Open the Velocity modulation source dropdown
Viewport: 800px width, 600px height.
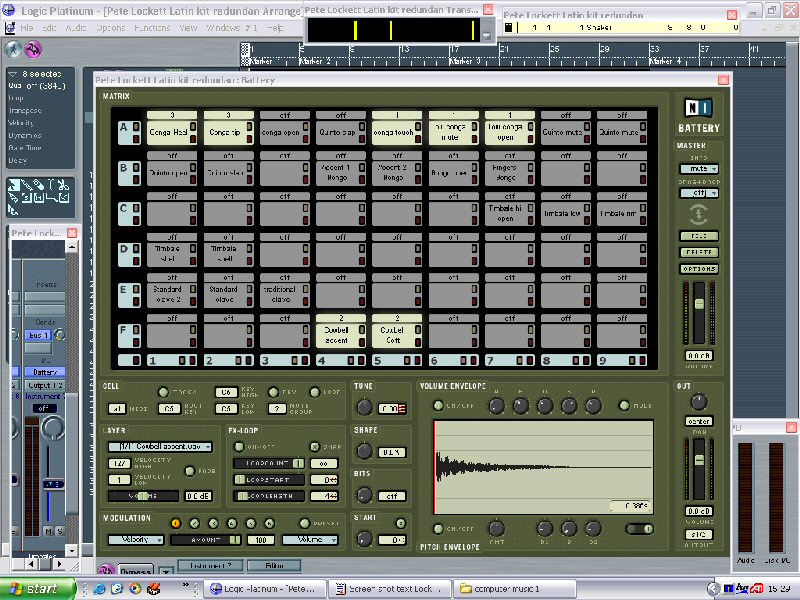[x=135, y=539]
